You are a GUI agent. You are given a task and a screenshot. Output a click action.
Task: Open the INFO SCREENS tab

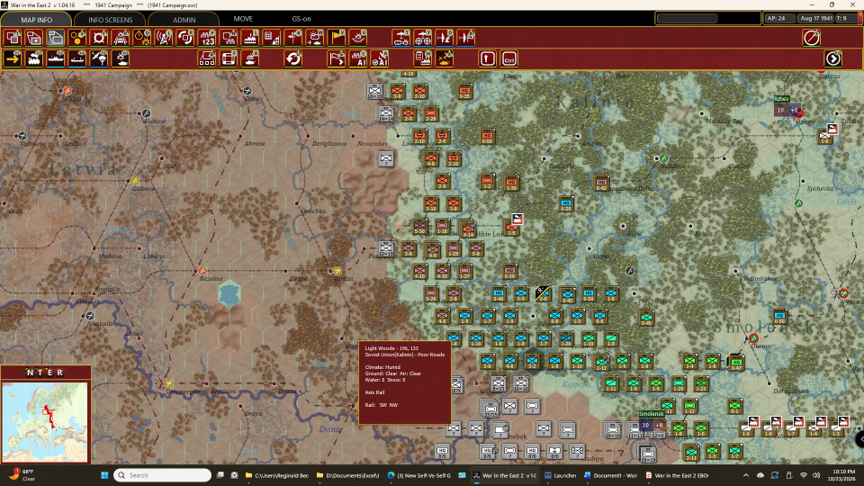(110, 19)
